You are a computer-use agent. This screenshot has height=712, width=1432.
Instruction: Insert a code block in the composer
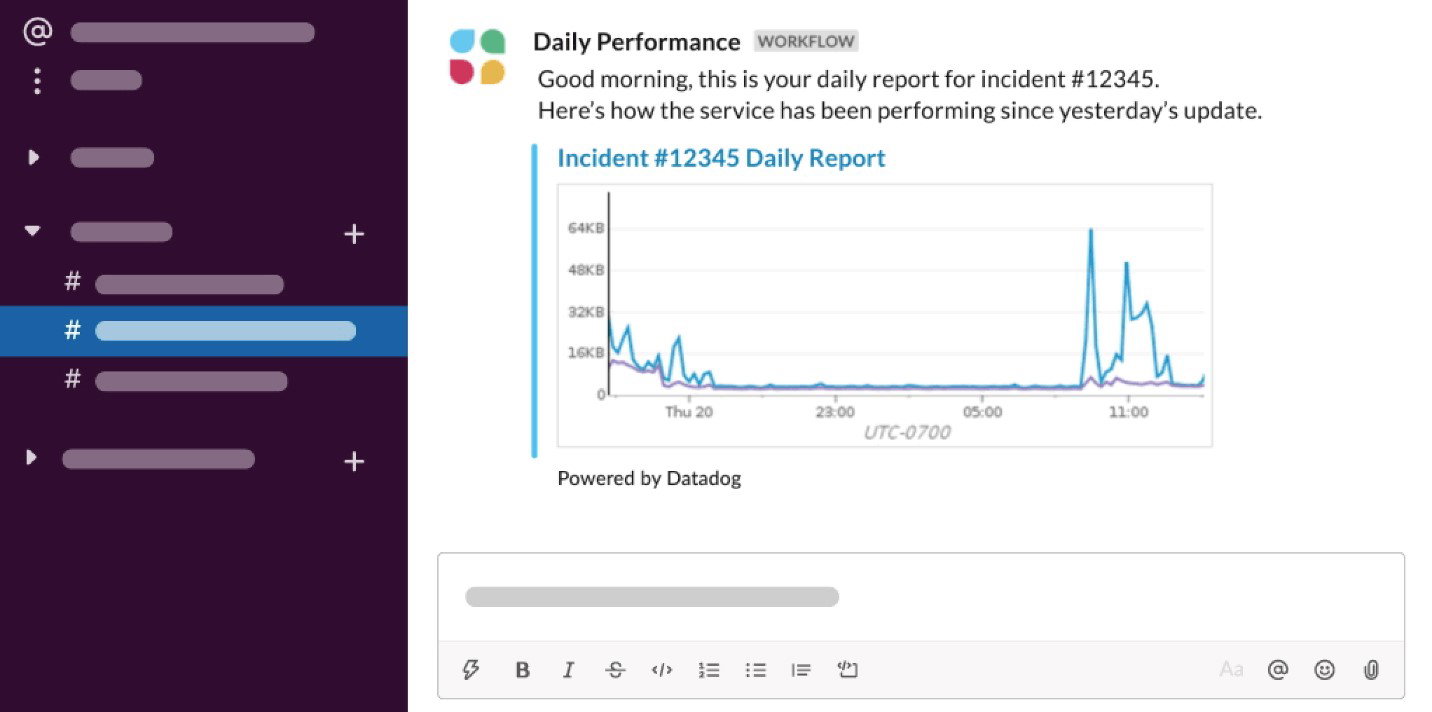point(847,670)
